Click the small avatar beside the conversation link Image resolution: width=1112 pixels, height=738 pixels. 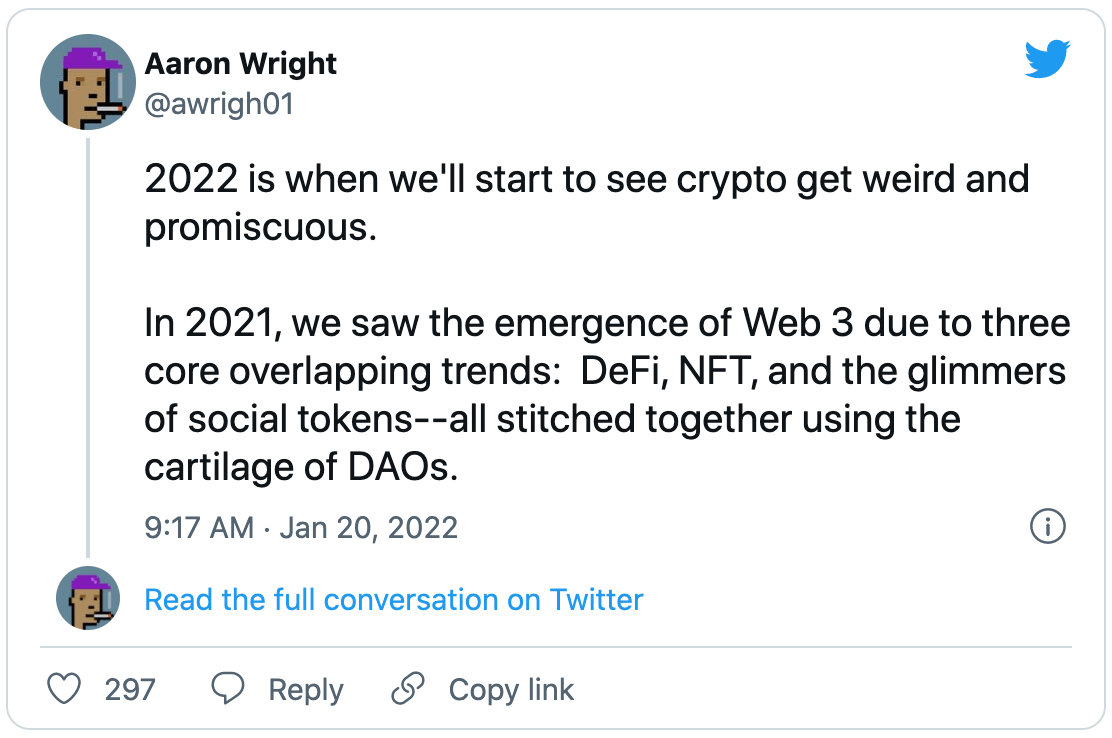click(x=88, y=599)
